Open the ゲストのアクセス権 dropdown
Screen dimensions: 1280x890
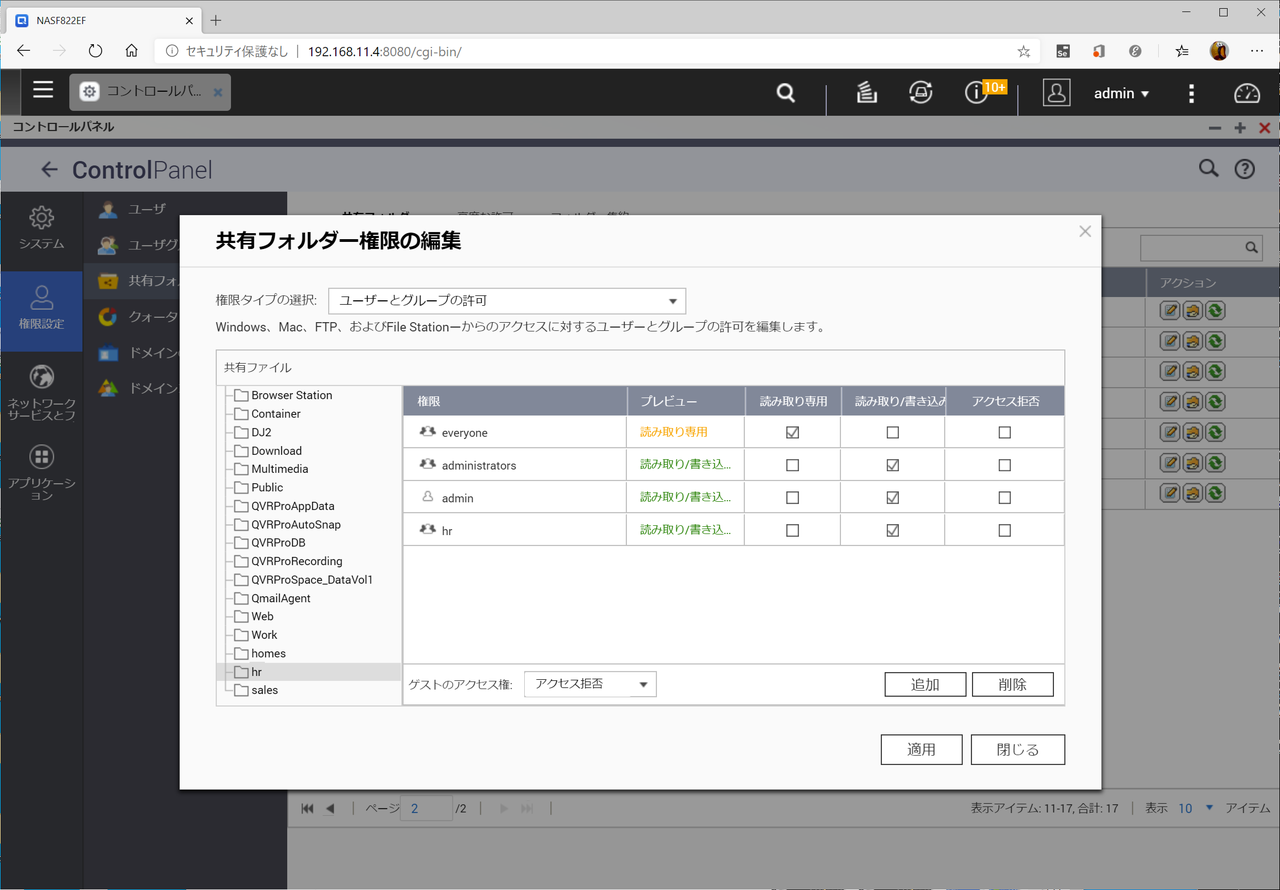pyautogui.click(x=589, y=684)
